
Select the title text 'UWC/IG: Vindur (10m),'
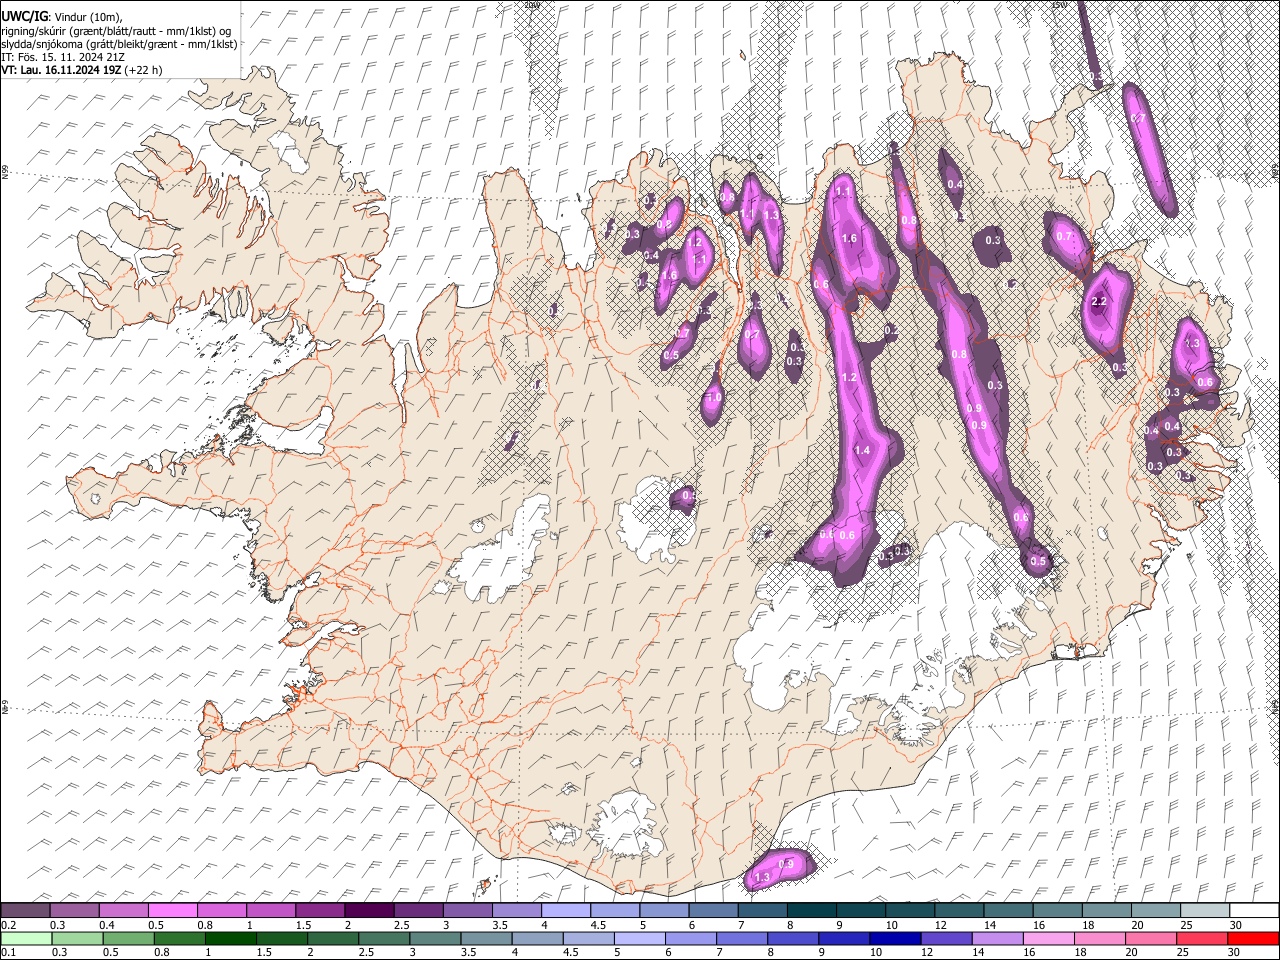[61, 16]
